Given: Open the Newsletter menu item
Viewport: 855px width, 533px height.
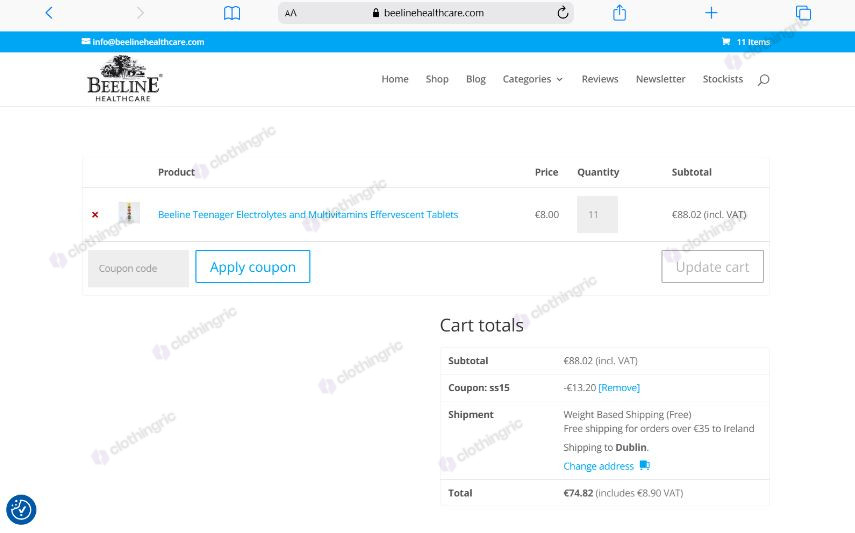Looking at the screenshot, I should tap(660, 79).
